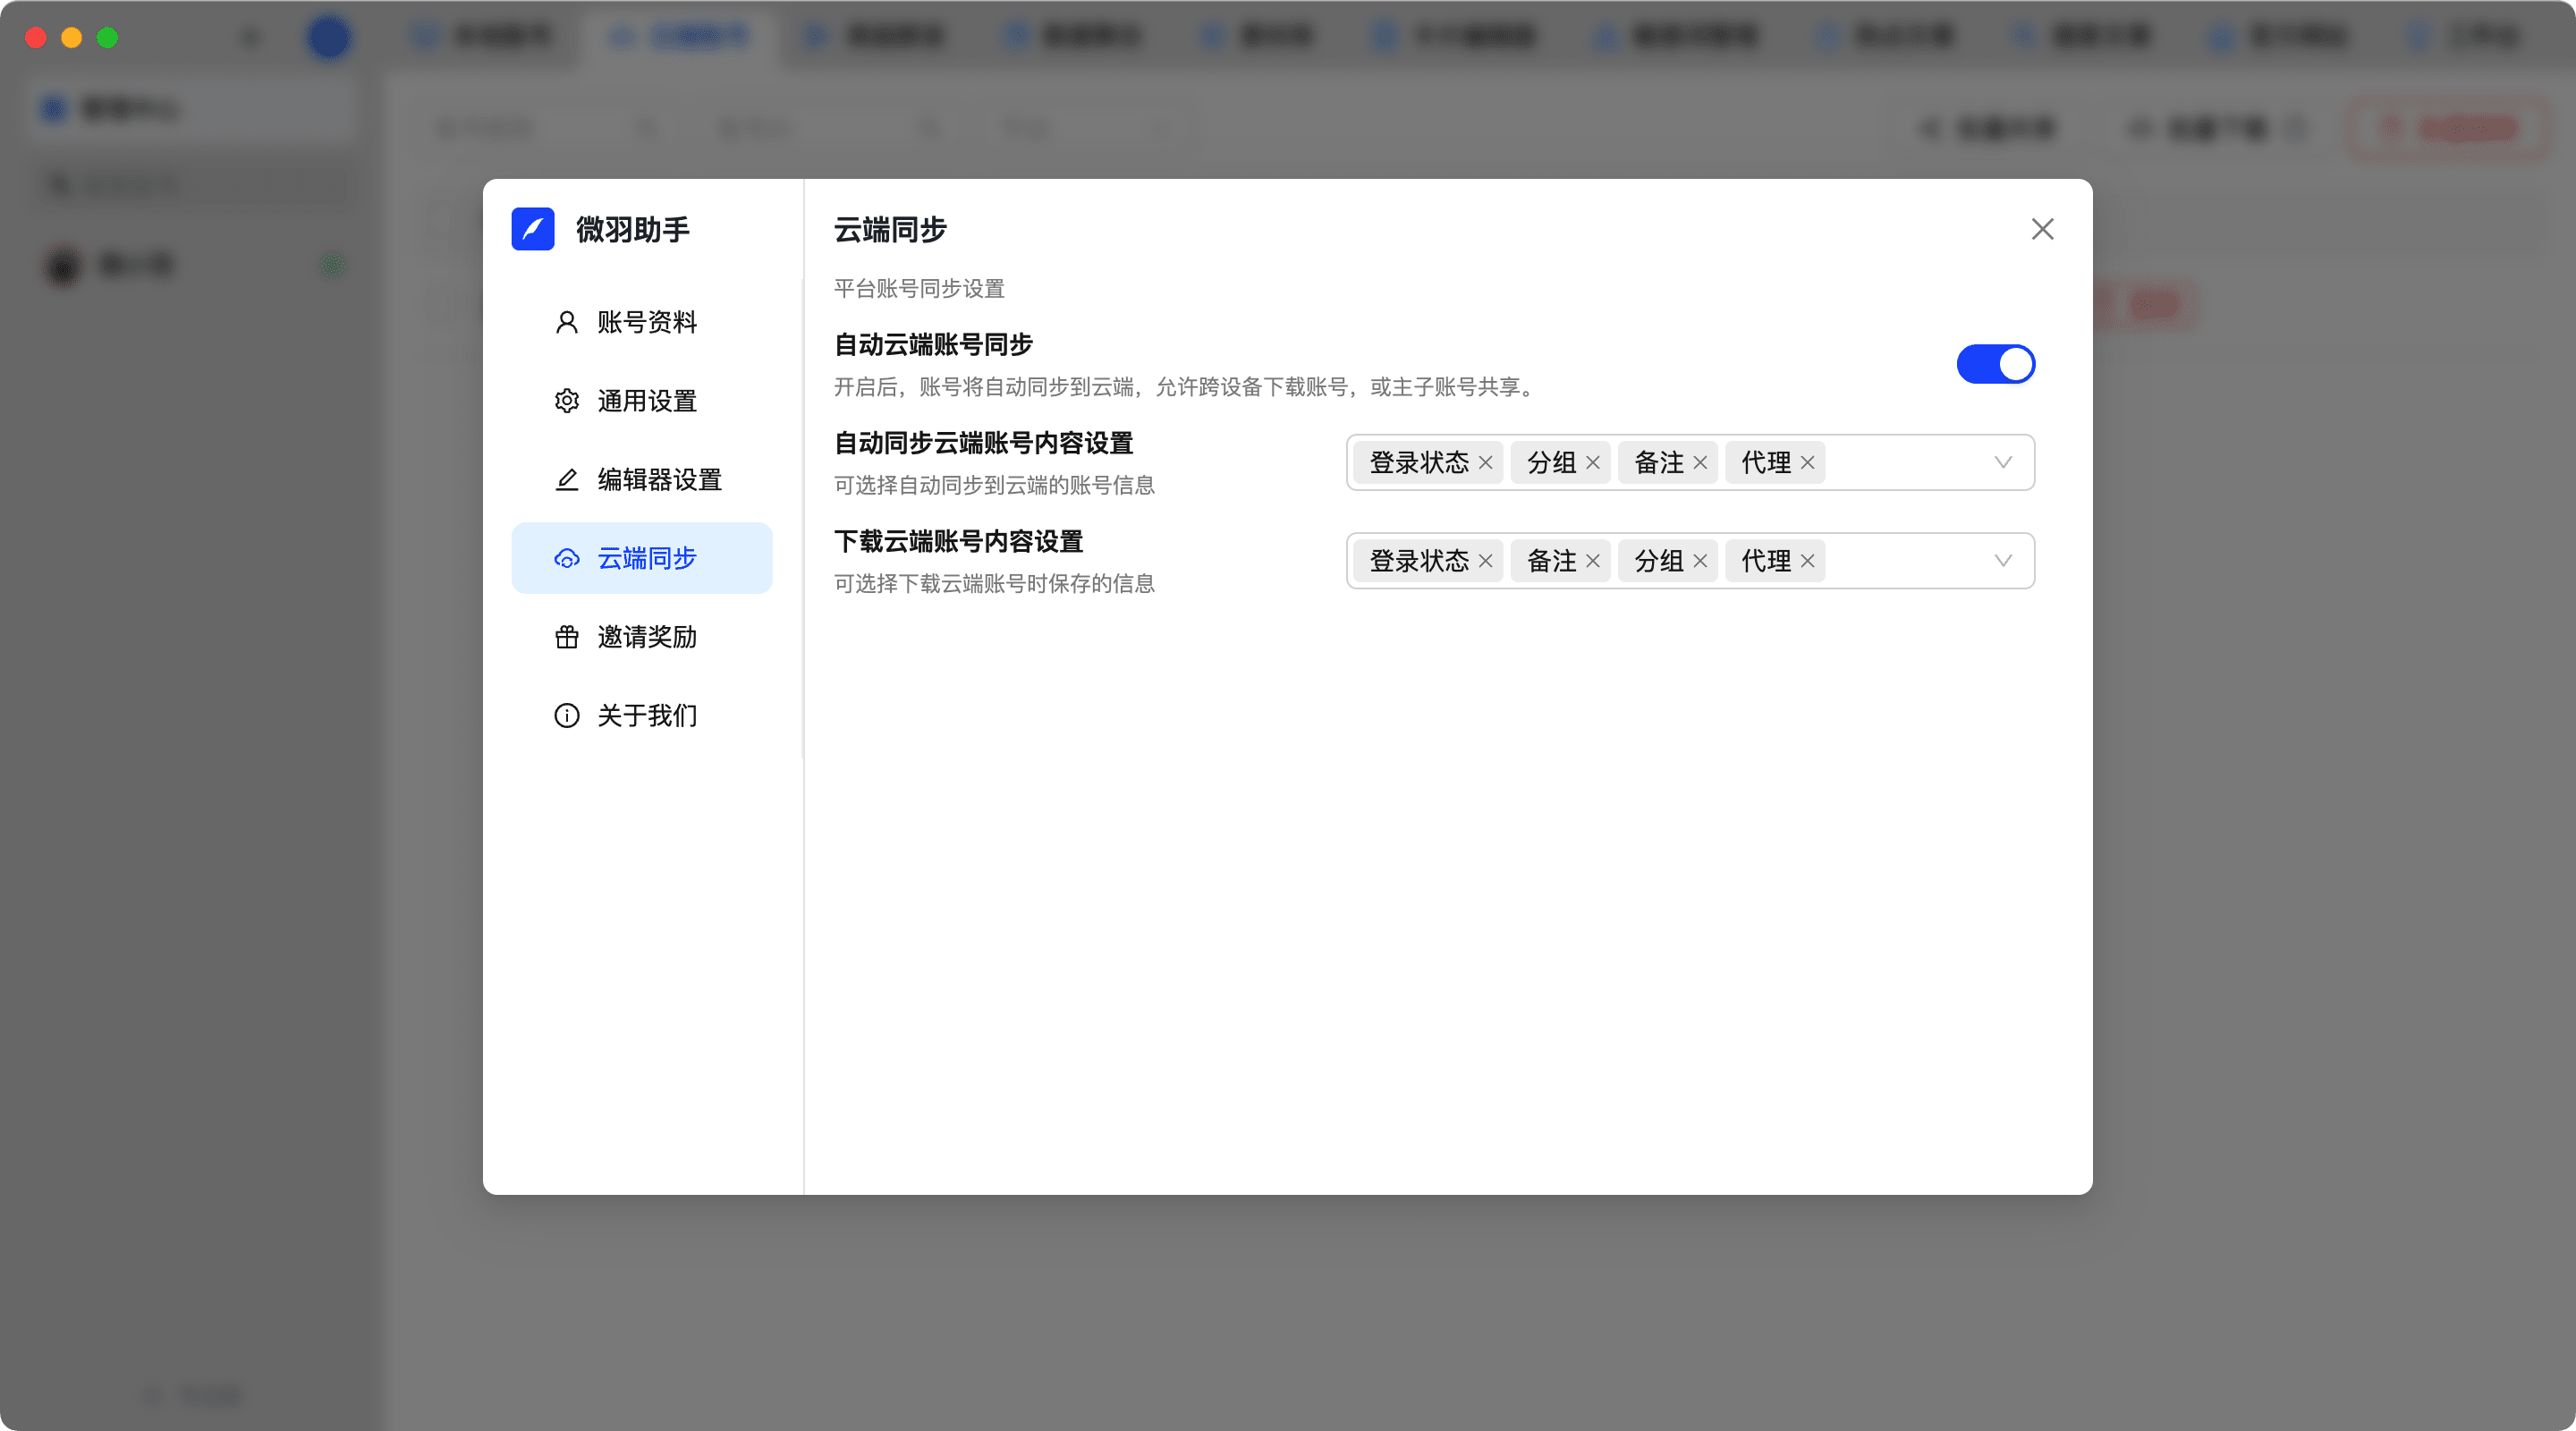Remove 代理 tag from the auto-sync content field
The image size is (2576, 1431).
(1807, 463)
